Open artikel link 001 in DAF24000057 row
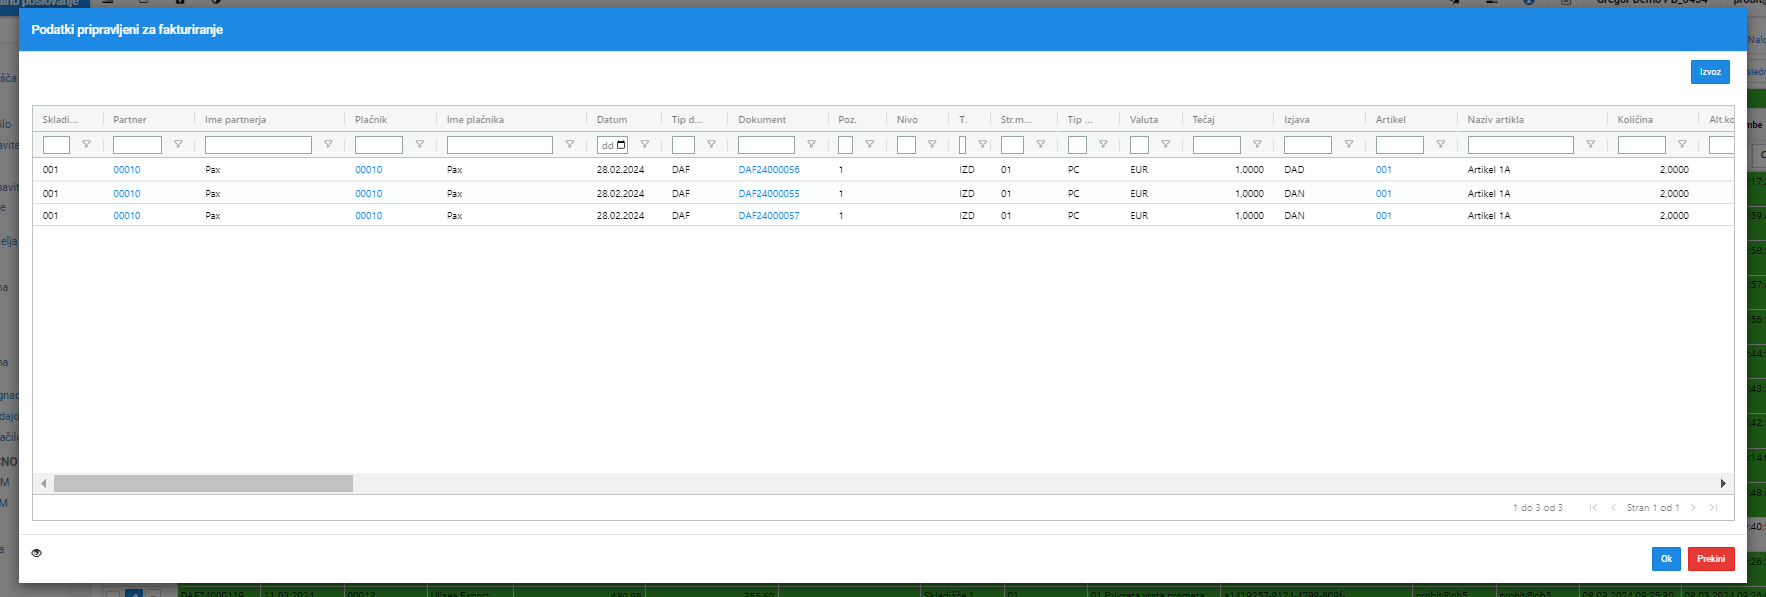 click(1384, 216)
